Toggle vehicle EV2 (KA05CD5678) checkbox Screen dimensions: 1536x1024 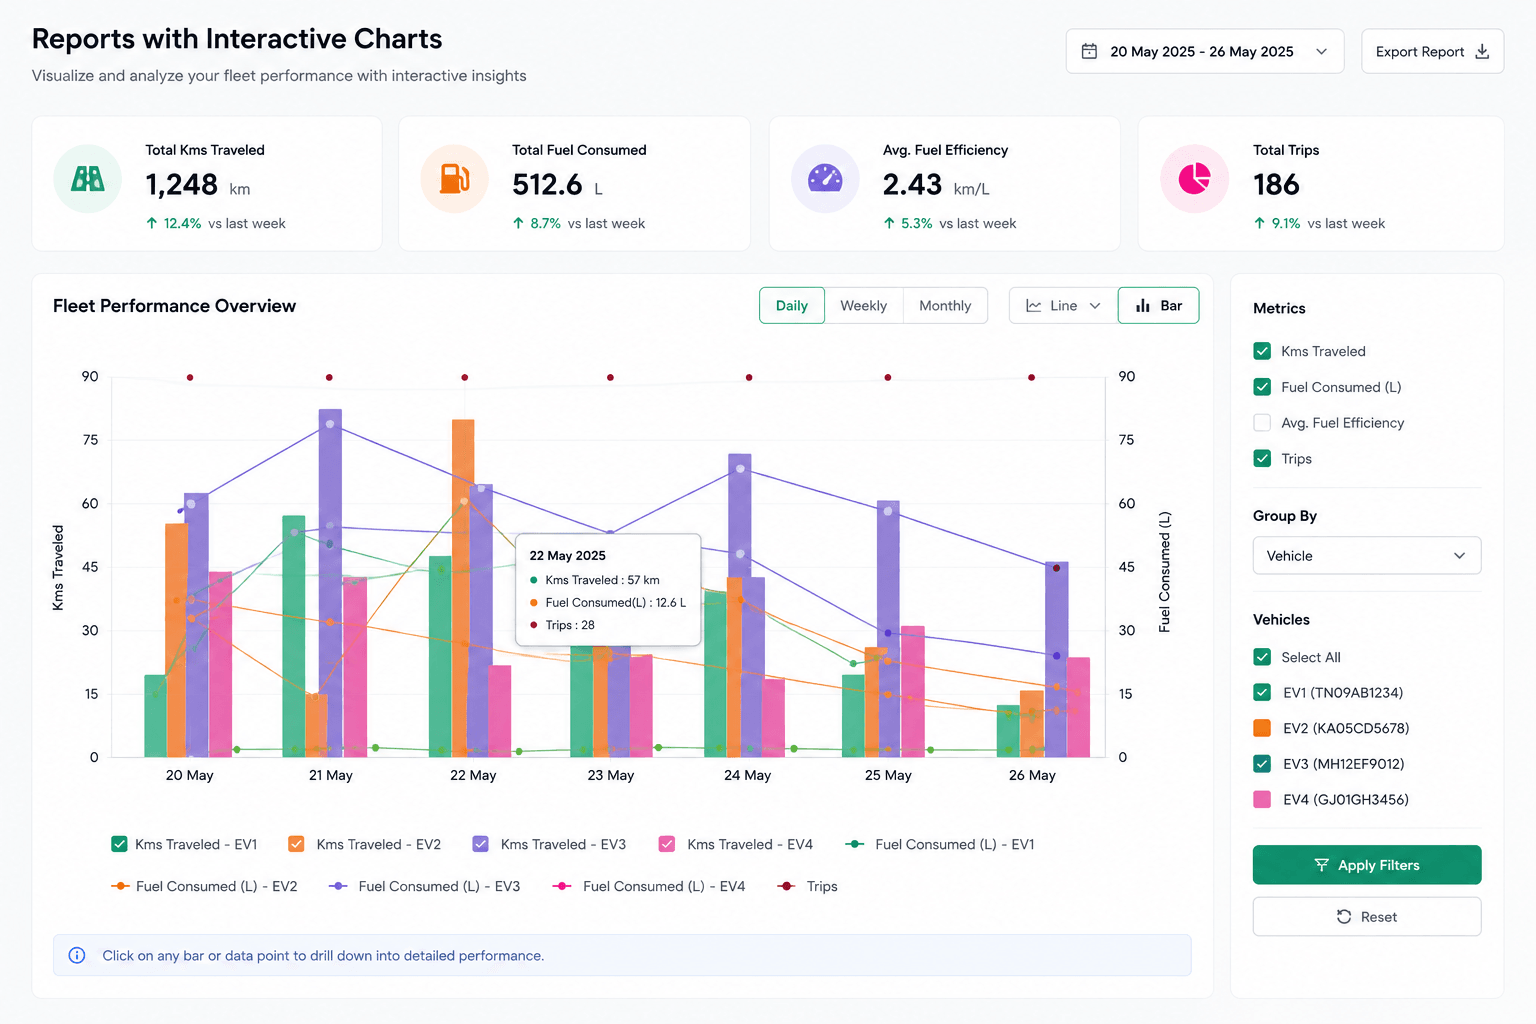point(1262,728)
